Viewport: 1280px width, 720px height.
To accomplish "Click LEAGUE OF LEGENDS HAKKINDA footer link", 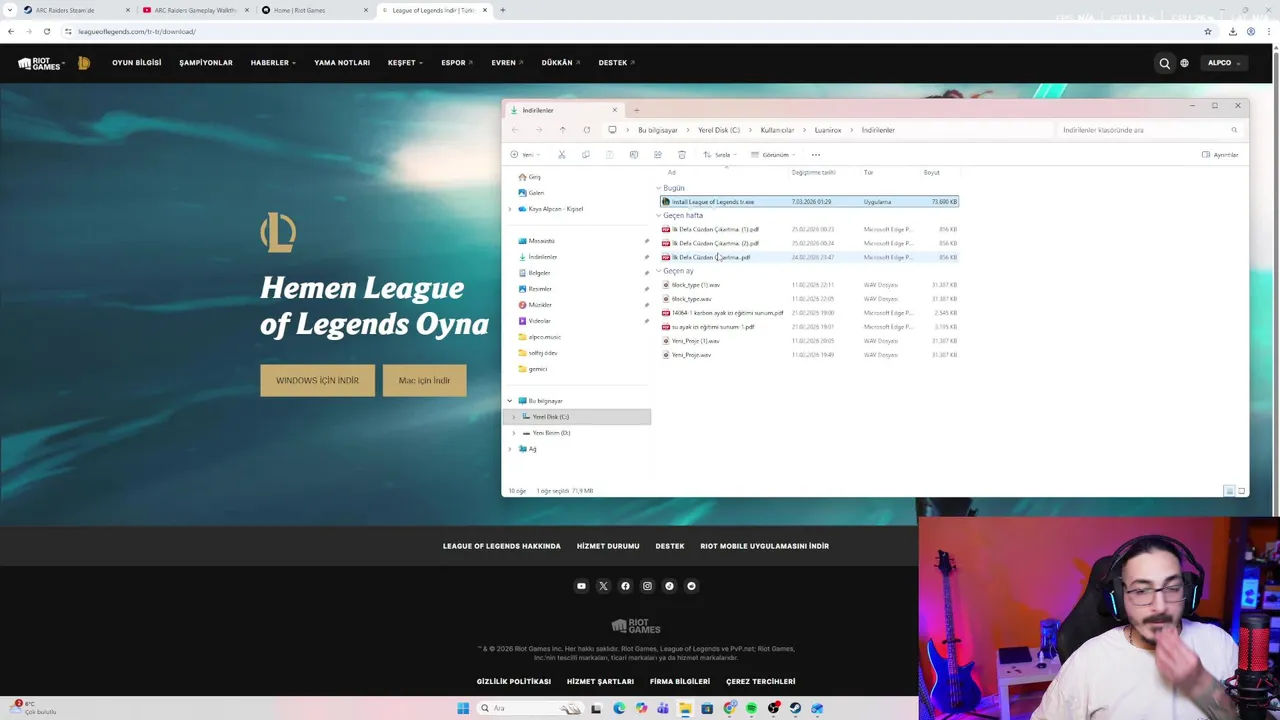I will coord(502,546).
